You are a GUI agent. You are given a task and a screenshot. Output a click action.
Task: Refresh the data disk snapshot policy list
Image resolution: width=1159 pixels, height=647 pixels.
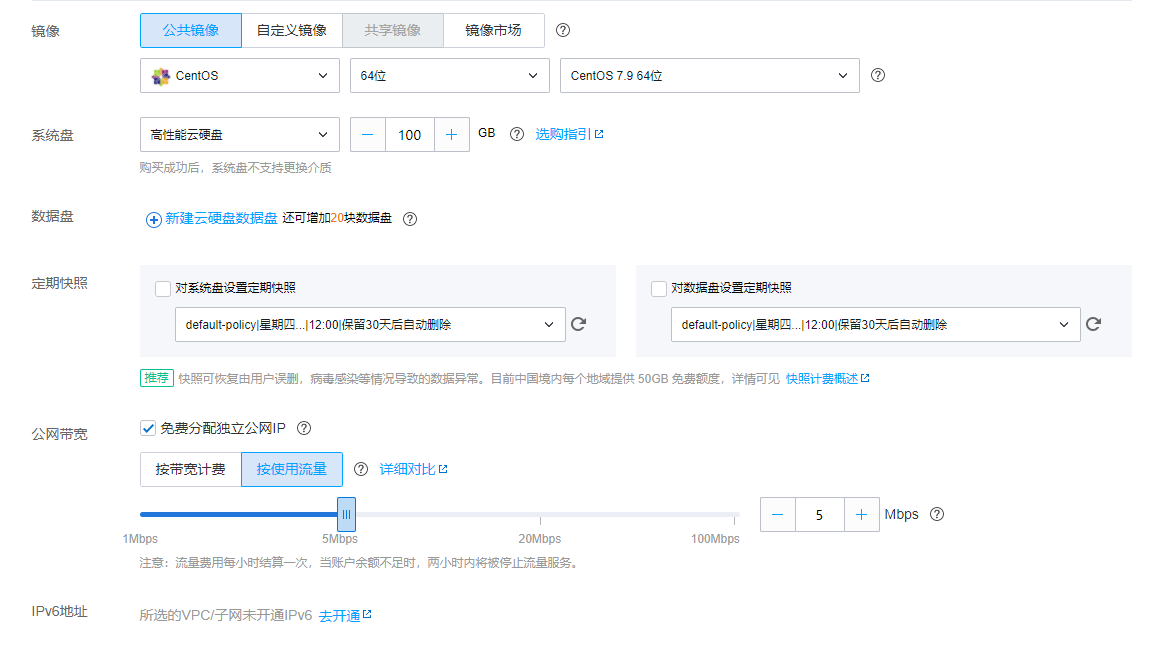click(x=1093, y=324)
